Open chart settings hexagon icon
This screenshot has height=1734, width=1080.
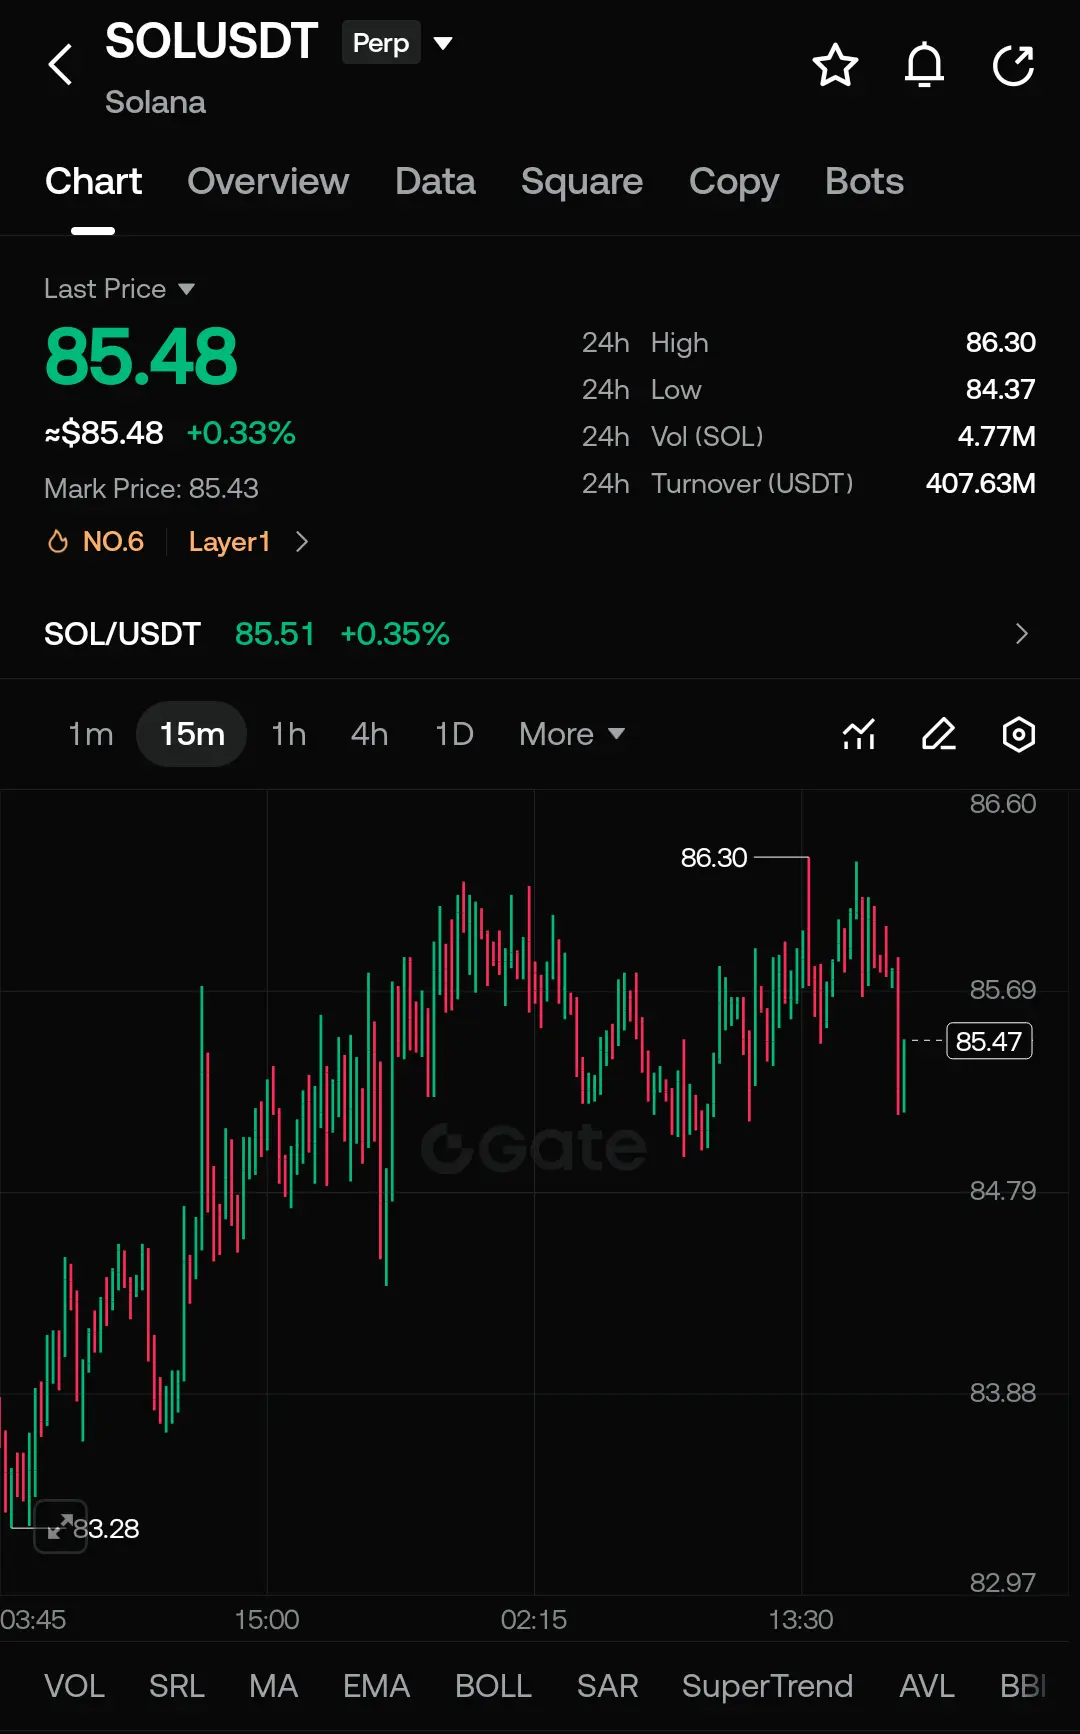coord(1019,735)
